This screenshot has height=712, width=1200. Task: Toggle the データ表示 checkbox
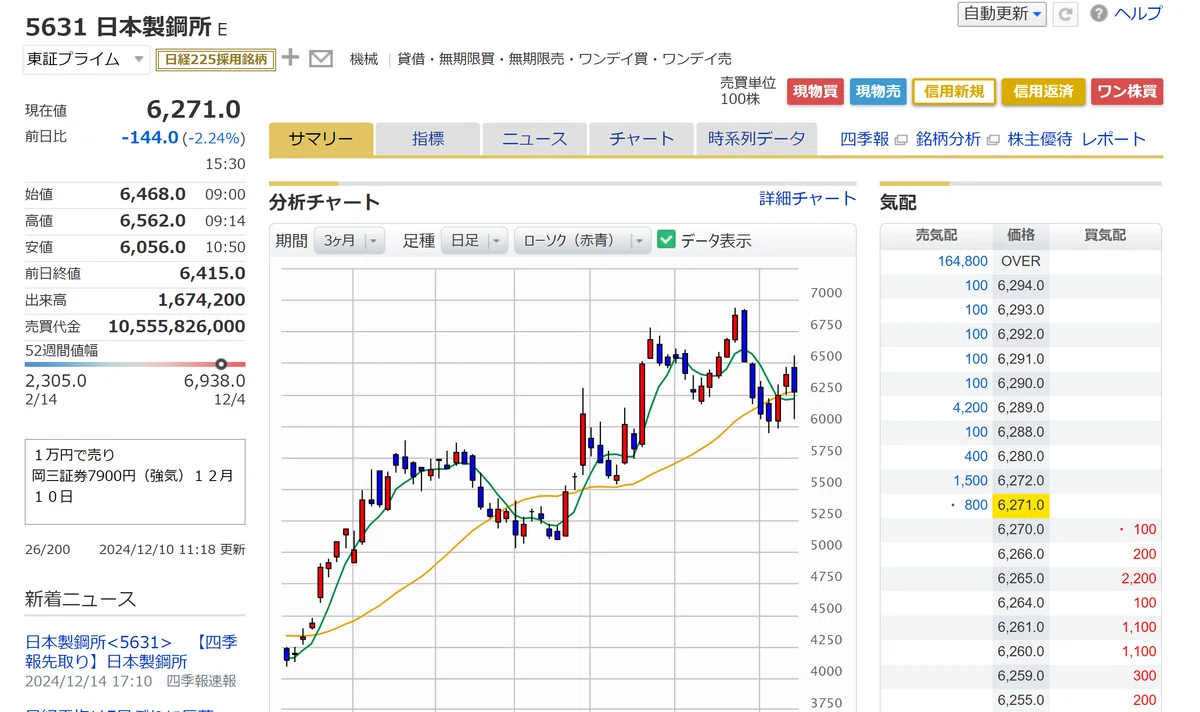(667, 240)
